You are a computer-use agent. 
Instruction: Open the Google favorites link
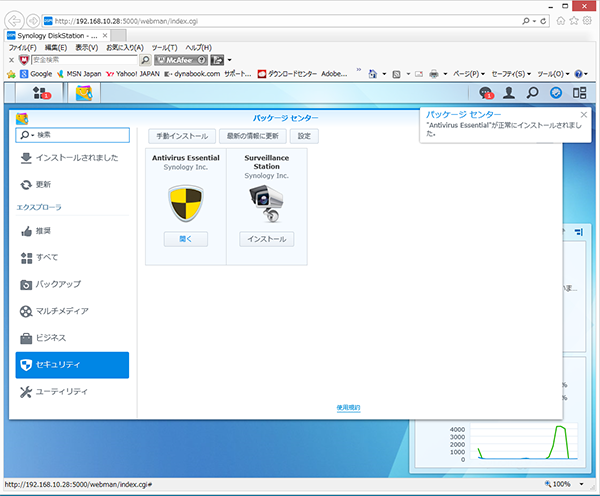36,74
